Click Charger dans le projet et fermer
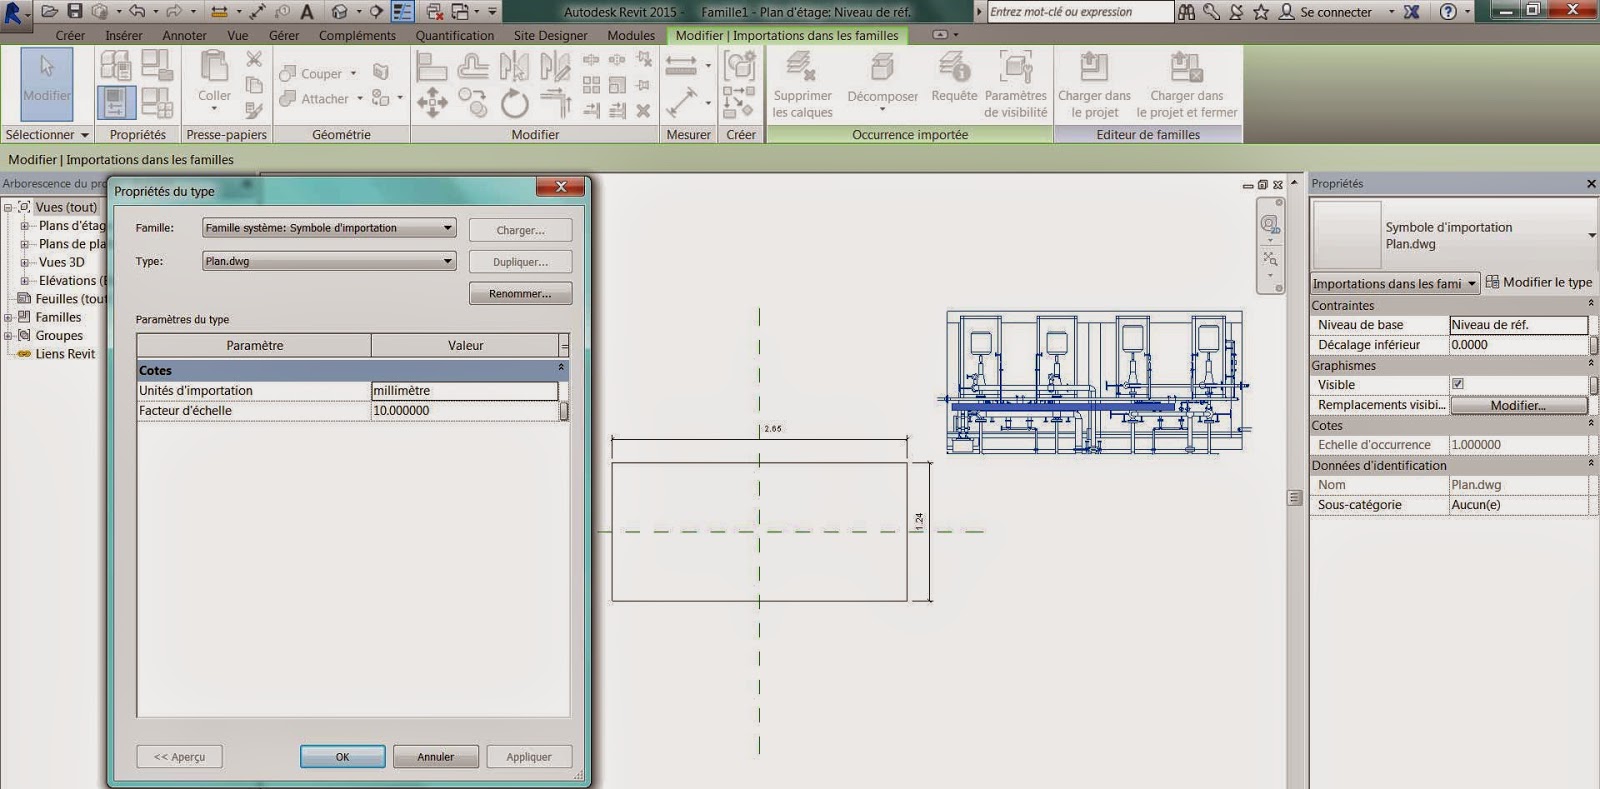The width and height of the screenshot is (1600, 789). pyautogui.click(x=1186, y=68)
